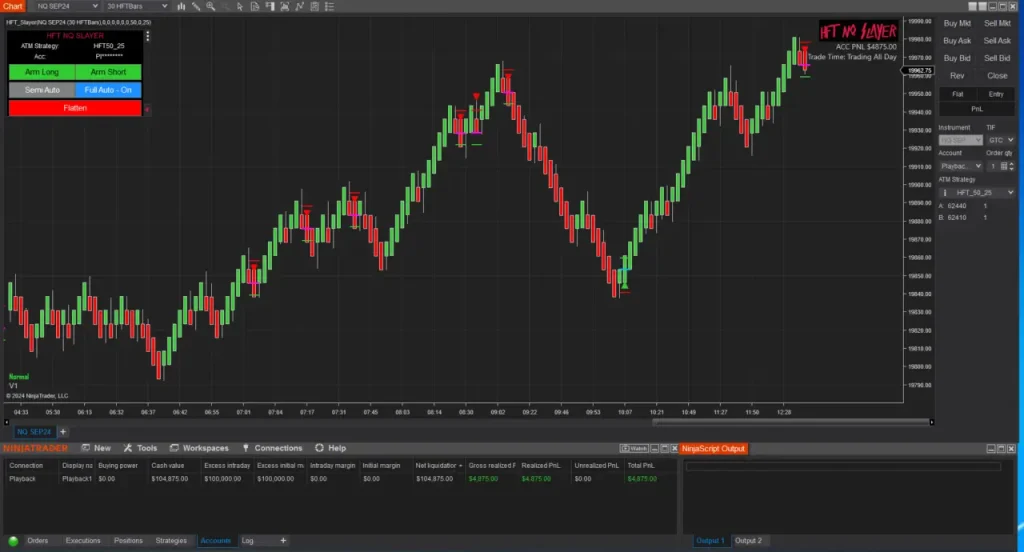The height and width of the screenshot is (552, 1024).
Task: Toggle Arm Long
Action: (42, 72)
